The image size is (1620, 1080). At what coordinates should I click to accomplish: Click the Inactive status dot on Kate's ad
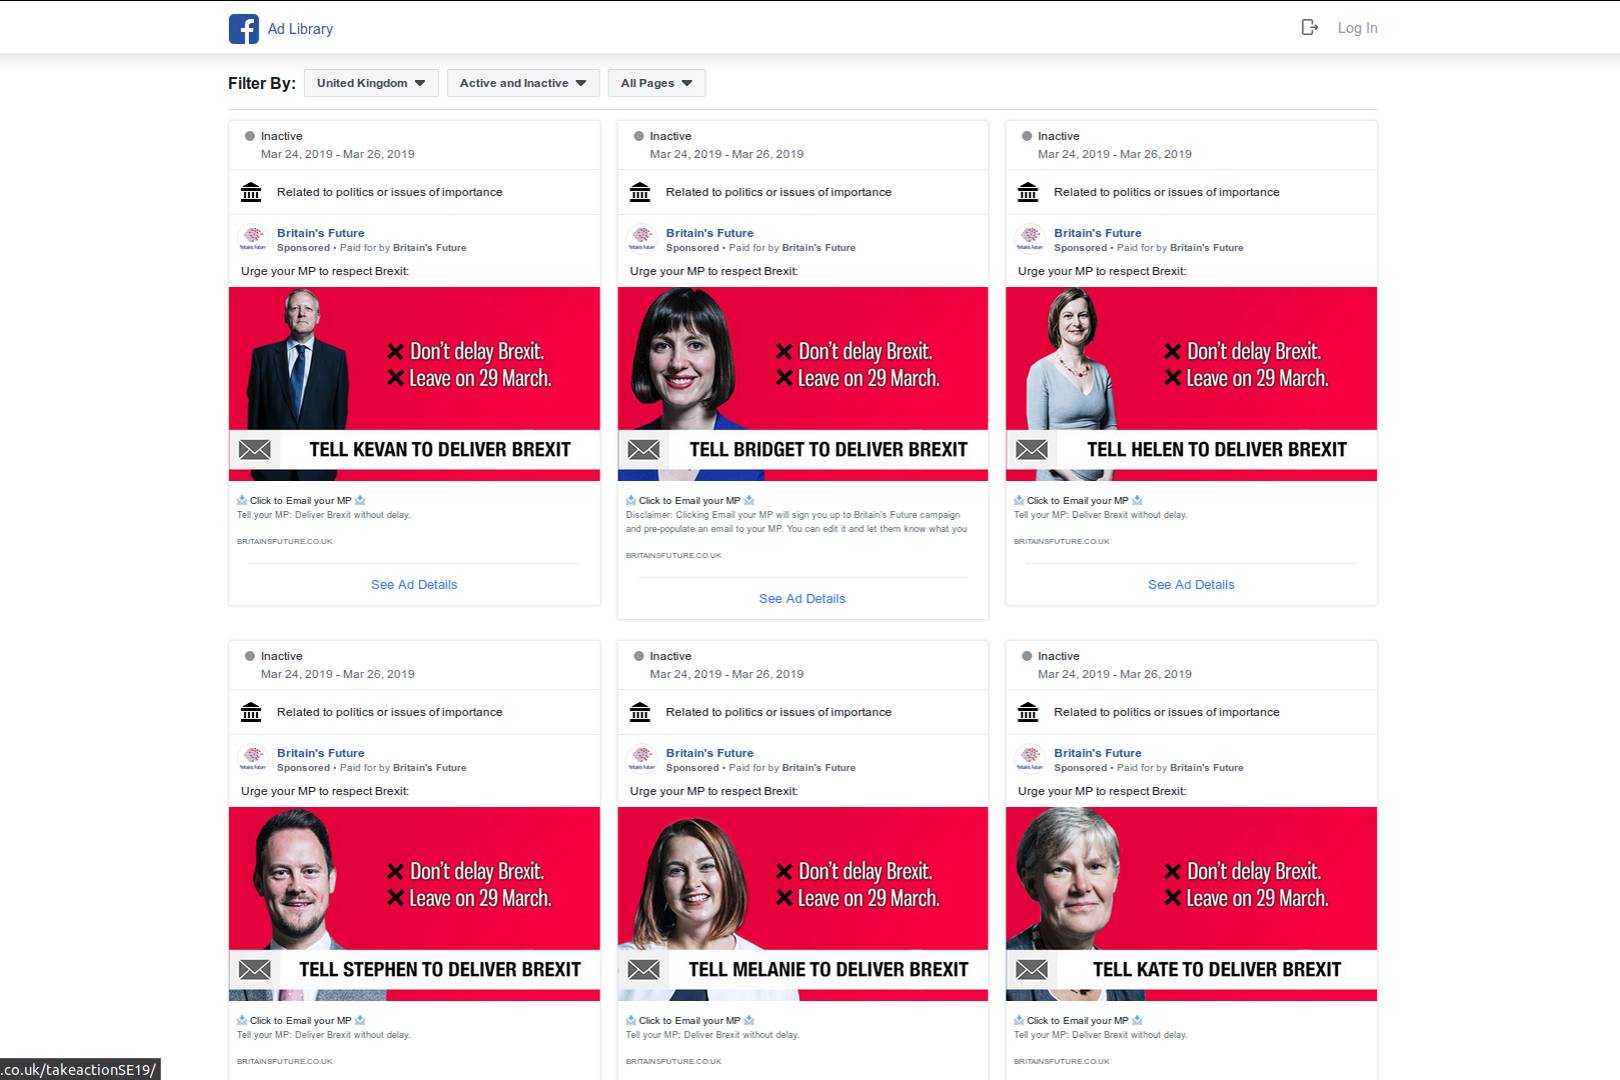(1025, 655)
